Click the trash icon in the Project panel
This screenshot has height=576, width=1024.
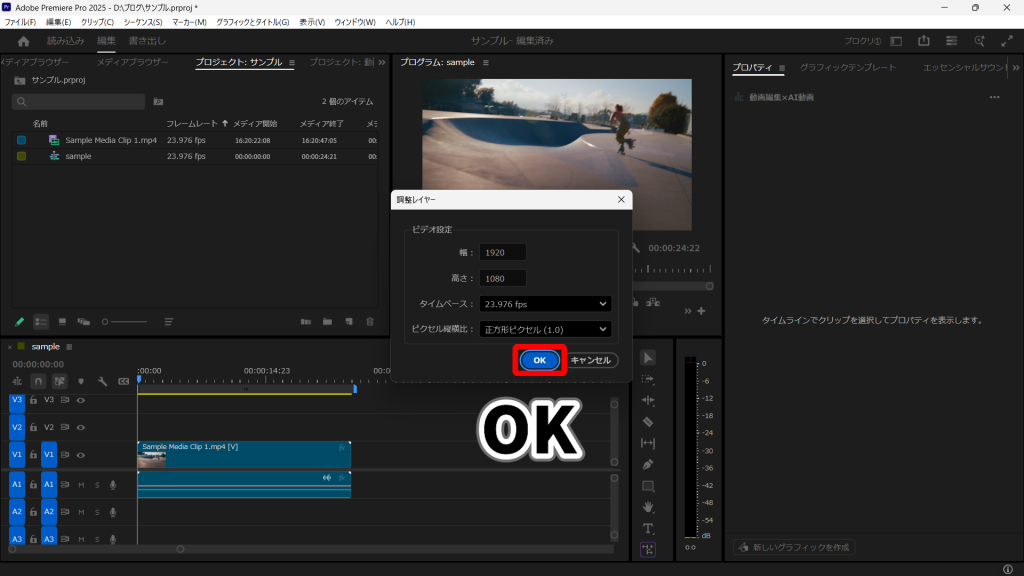click(370, 322)
